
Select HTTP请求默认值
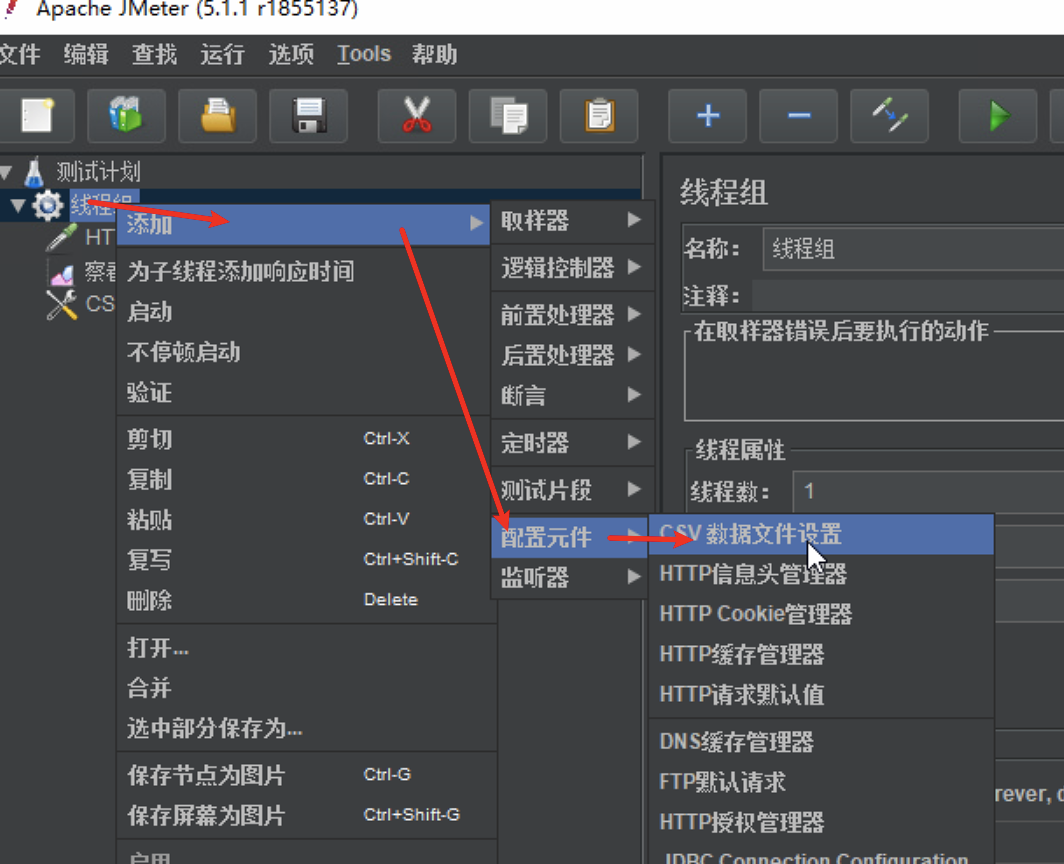pyautogui.click(x=822, y=694)
